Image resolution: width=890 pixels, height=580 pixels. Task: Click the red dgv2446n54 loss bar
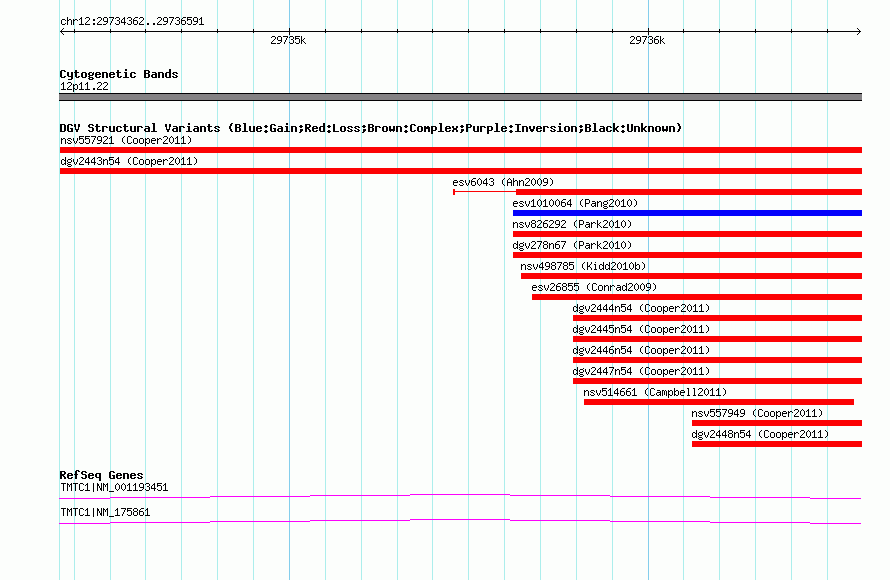point(717,360)
